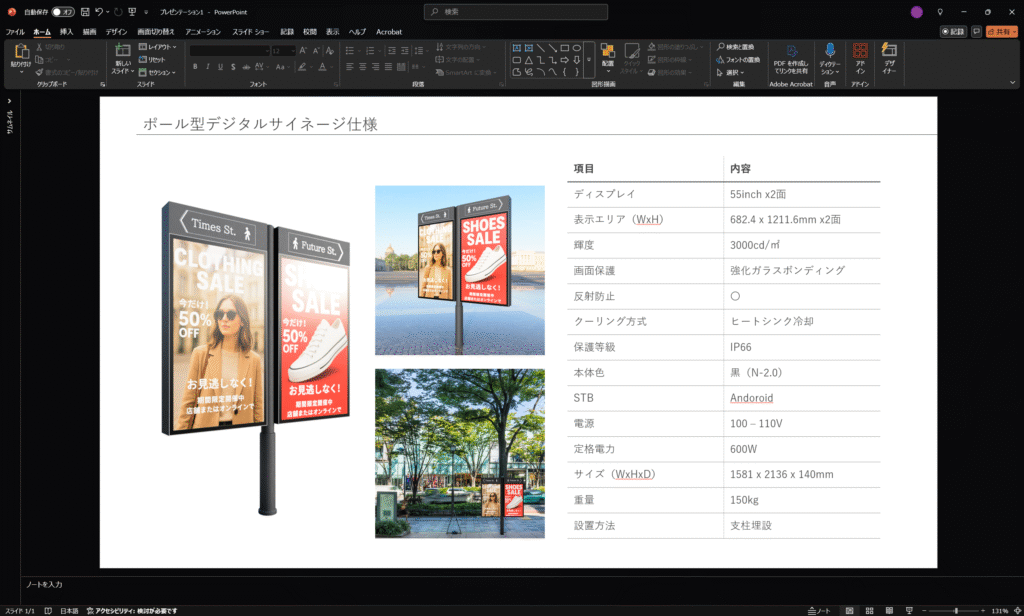Adjust the zoom slider in the status bar
The width and height of the screenshot is (1024, 616).
(x=956, y=610)
